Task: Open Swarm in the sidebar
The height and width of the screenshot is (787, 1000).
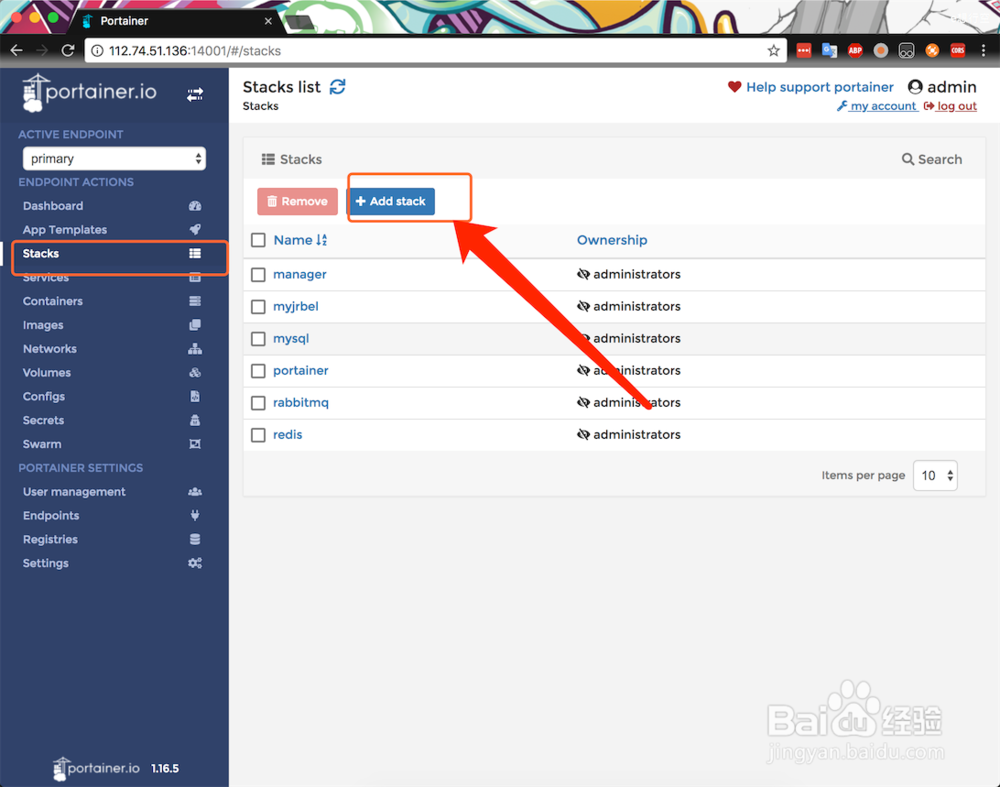Action: [x=42, y=444]
